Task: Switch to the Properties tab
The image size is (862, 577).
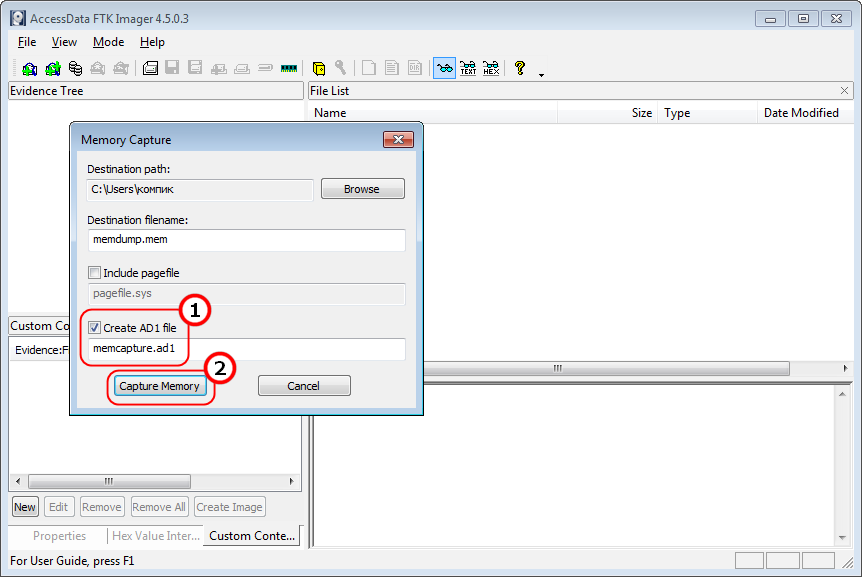Action: coord(59,536)
